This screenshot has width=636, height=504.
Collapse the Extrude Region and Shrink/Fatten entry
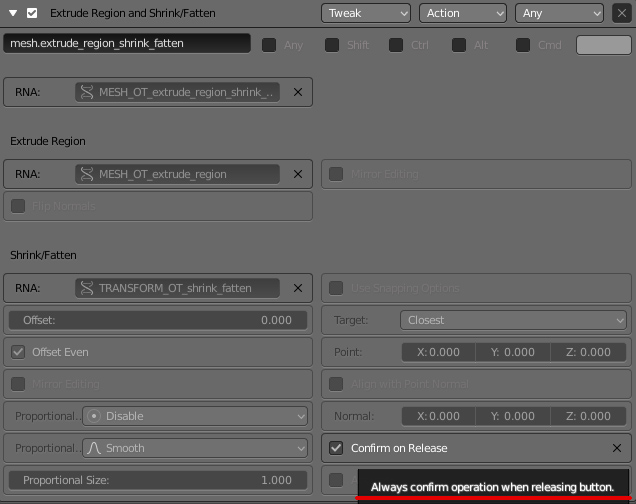click(x=13, y=13)
